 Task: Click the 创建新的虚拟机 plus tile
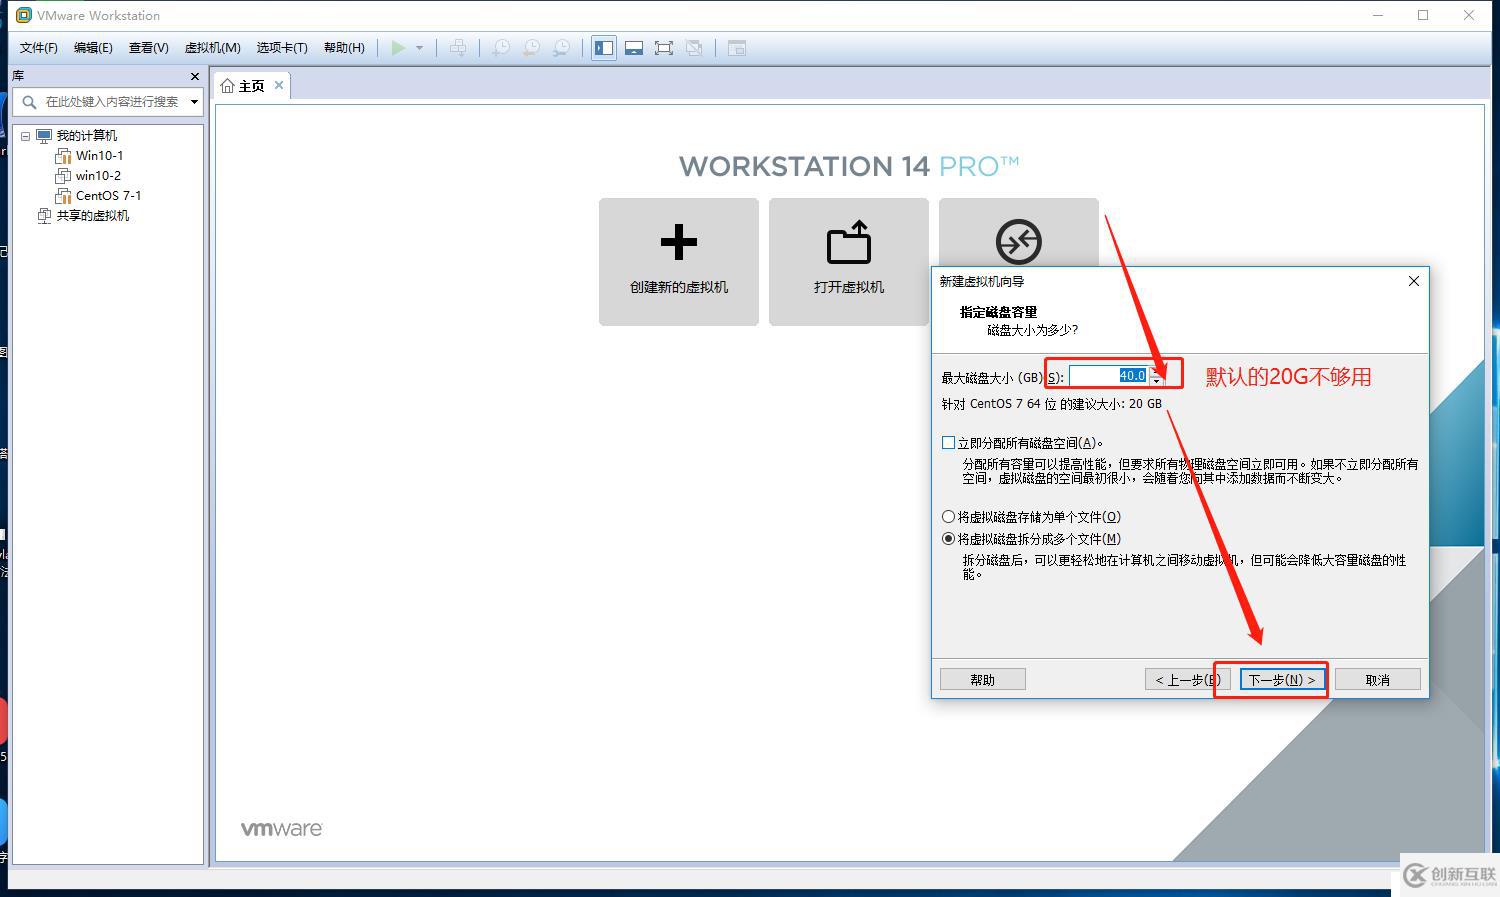coord(679,262)
